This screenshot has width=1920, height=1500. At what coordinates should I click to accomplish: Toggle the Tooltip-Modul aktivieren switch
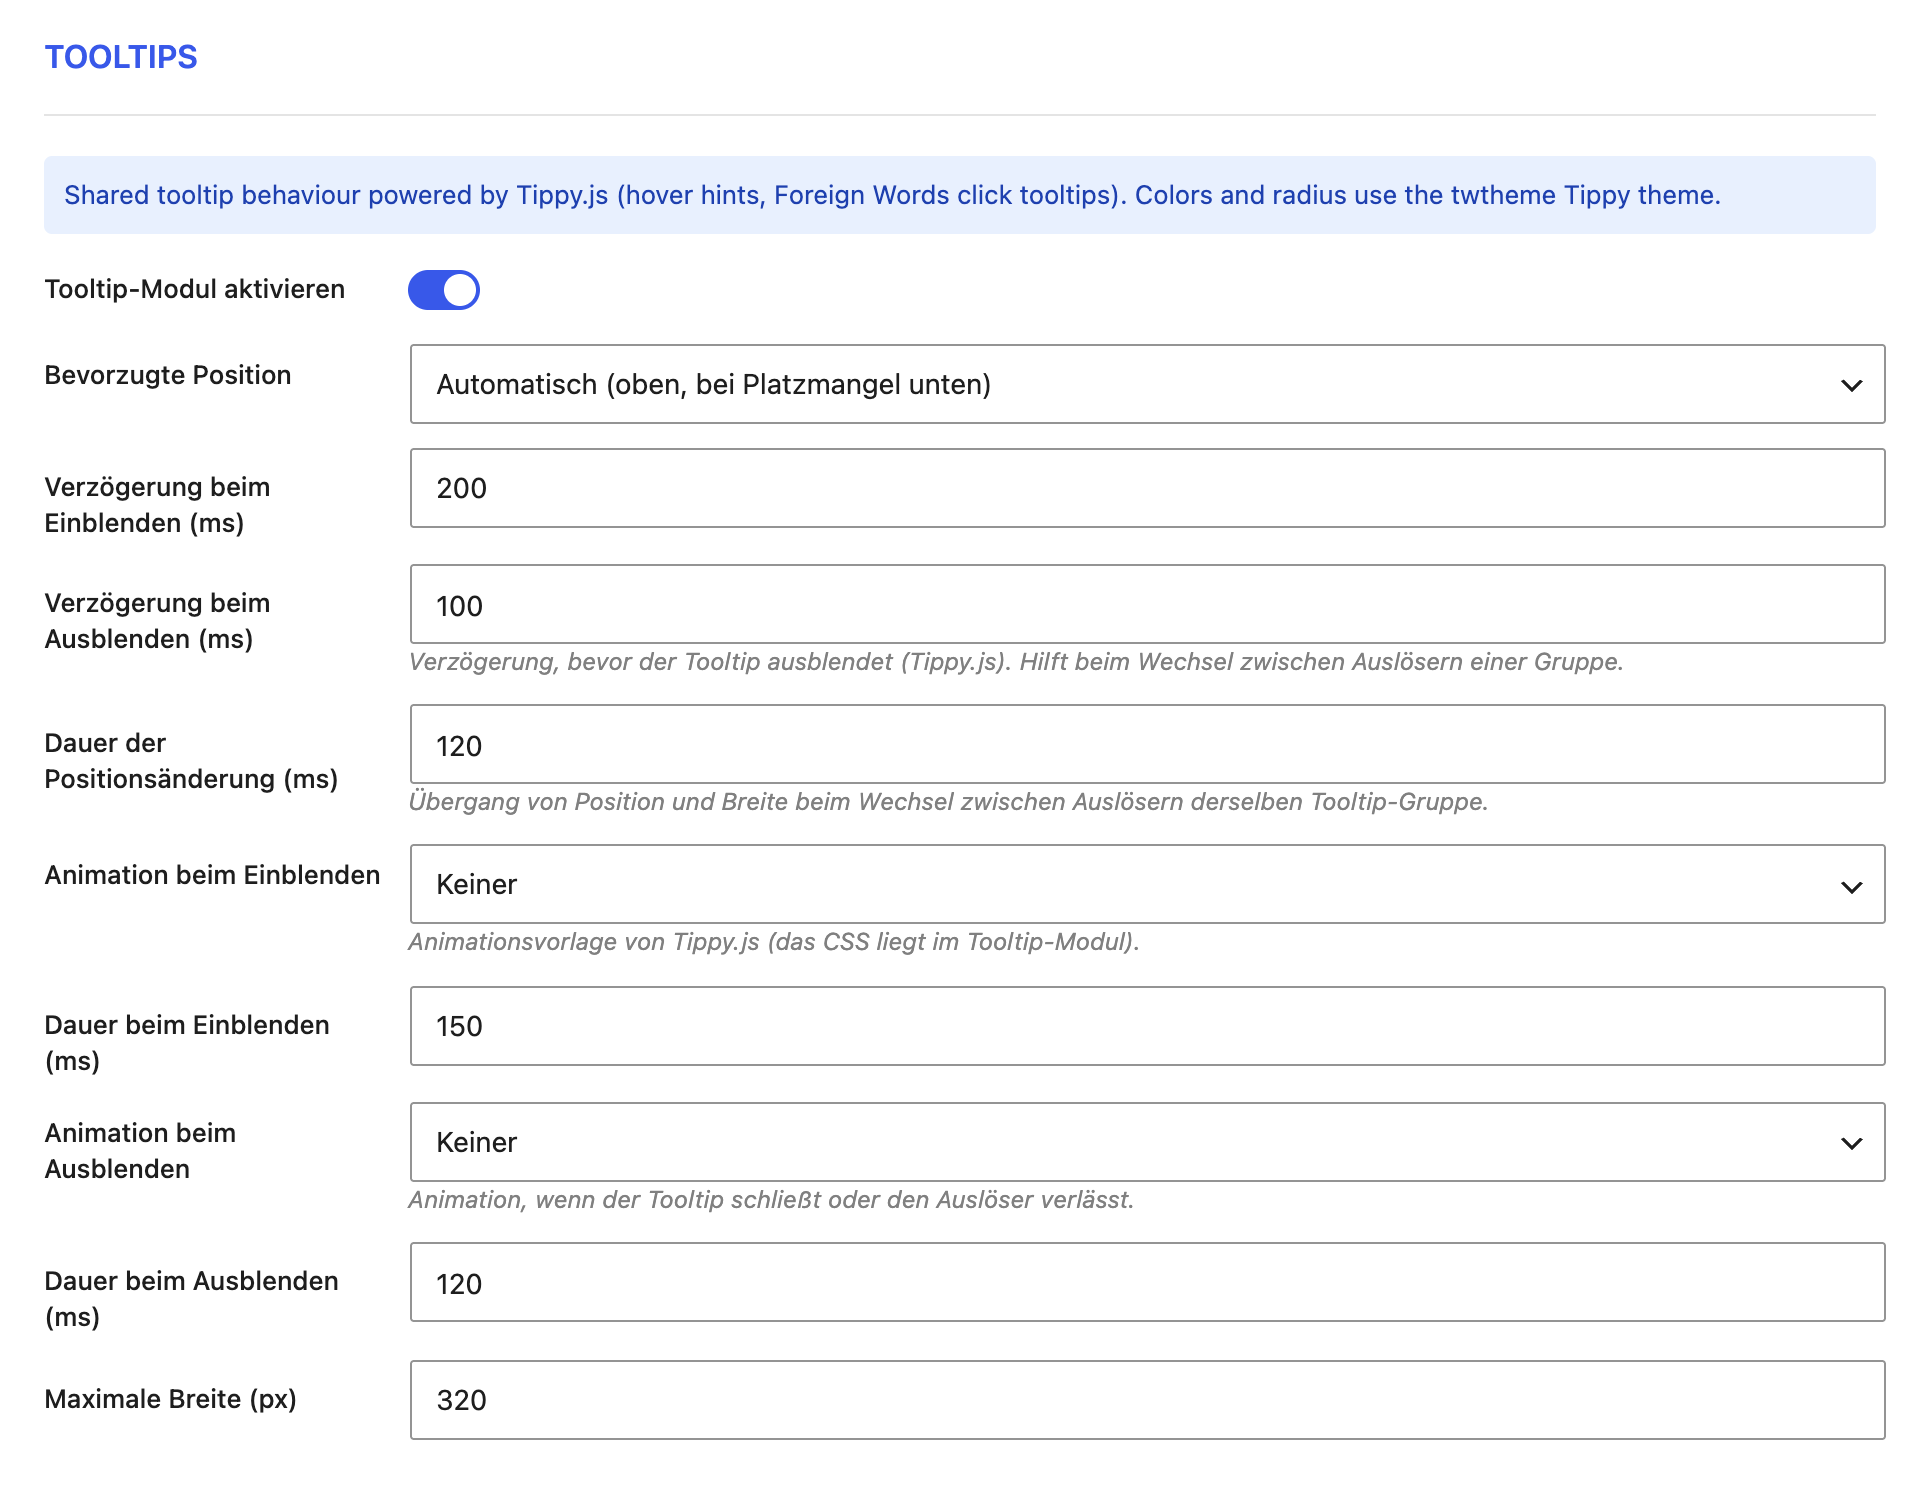coord(444,290)
